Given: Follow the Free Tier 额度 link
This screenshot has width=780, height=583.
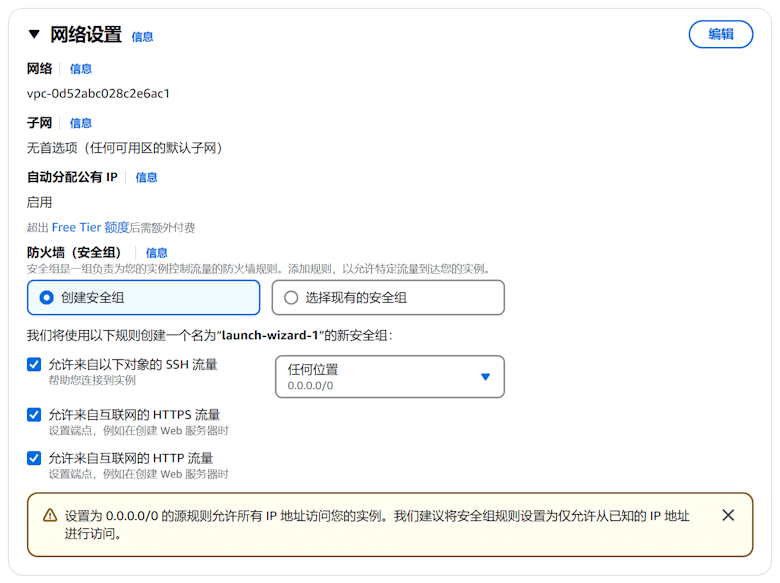Looking at the screenshot, I should [x=90, y=227].
